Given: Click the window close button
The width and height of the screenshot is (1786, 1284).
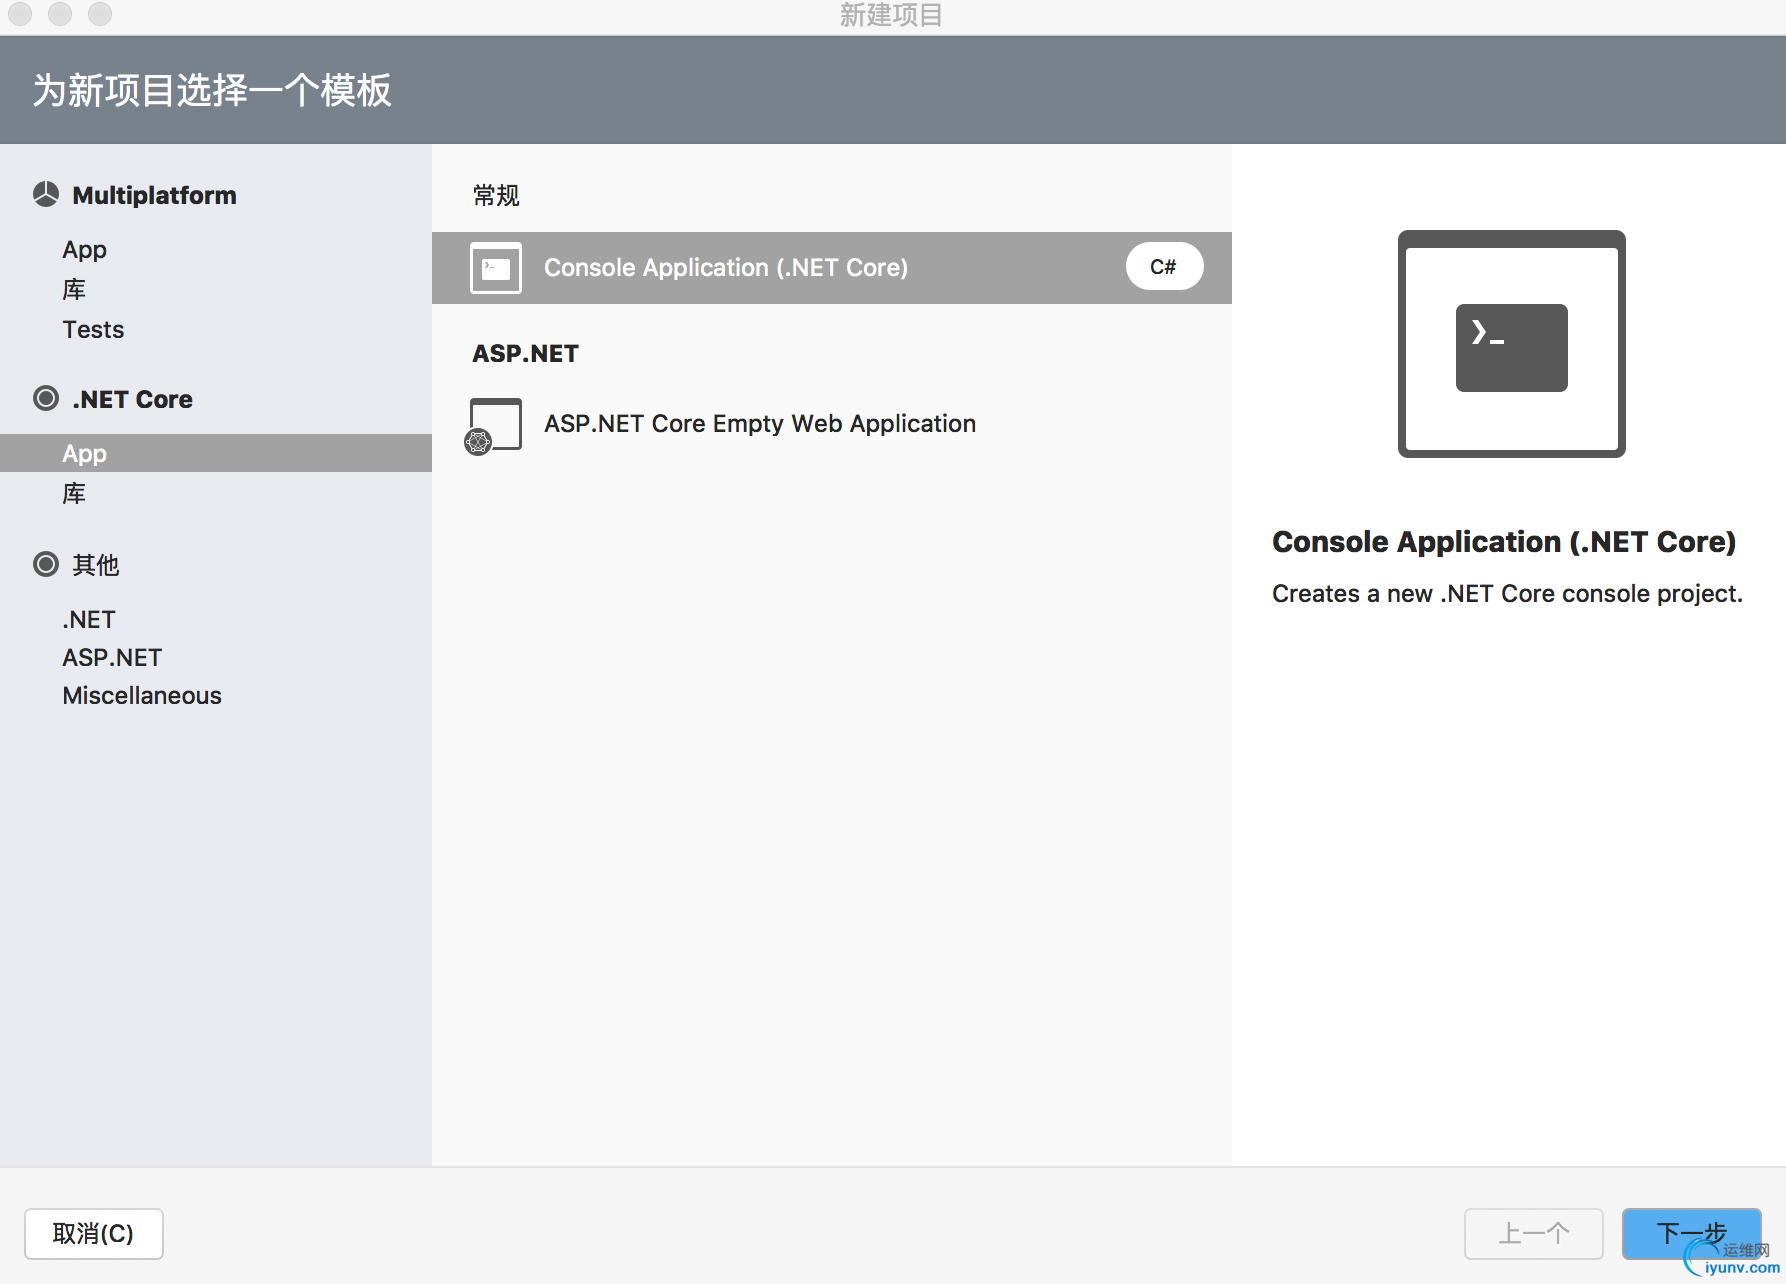Looking at the screenshot, I should tap(20, 14).
